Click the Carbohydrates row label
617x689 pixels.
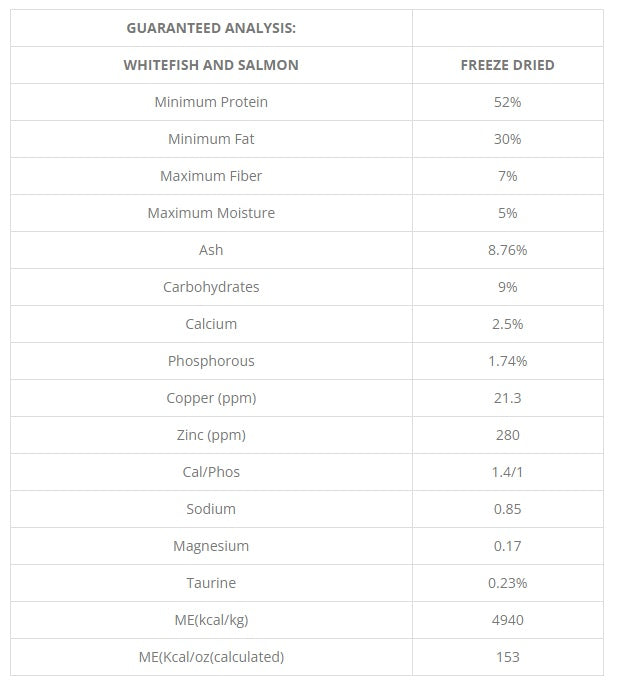click(x=211, y=287)
